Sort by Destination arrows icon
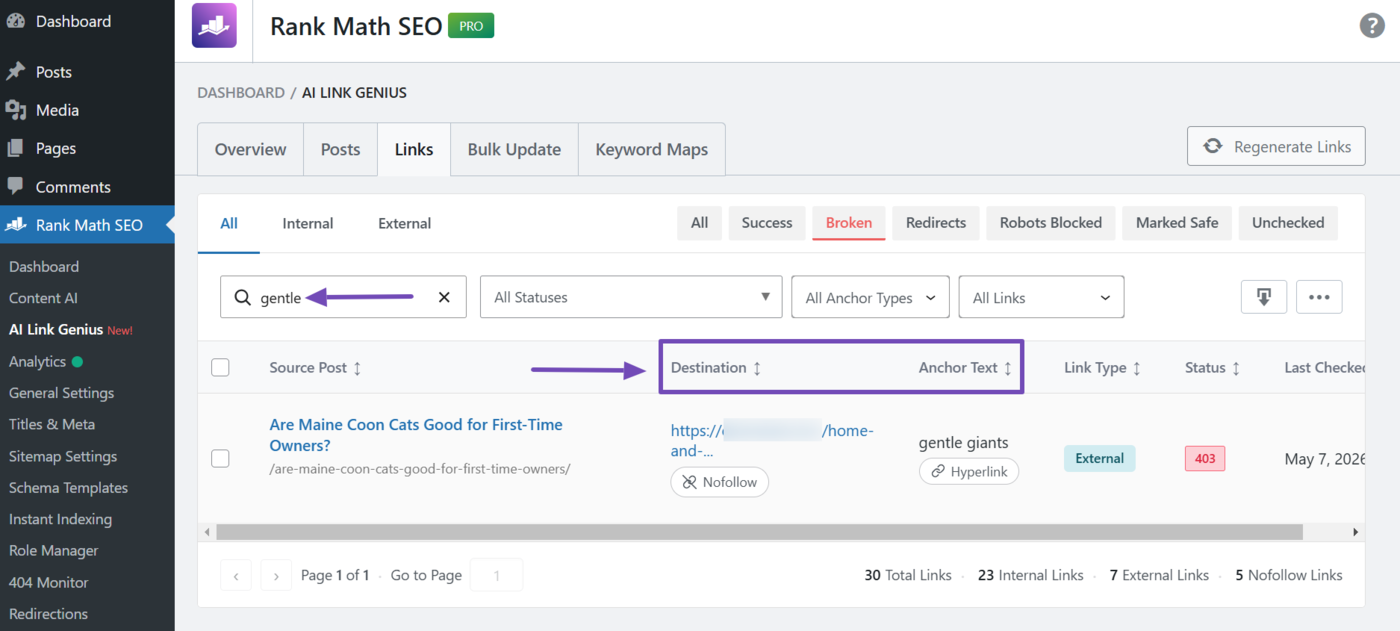The width and height of the screenshot is (1400, 631). click(x=757, y=368)
